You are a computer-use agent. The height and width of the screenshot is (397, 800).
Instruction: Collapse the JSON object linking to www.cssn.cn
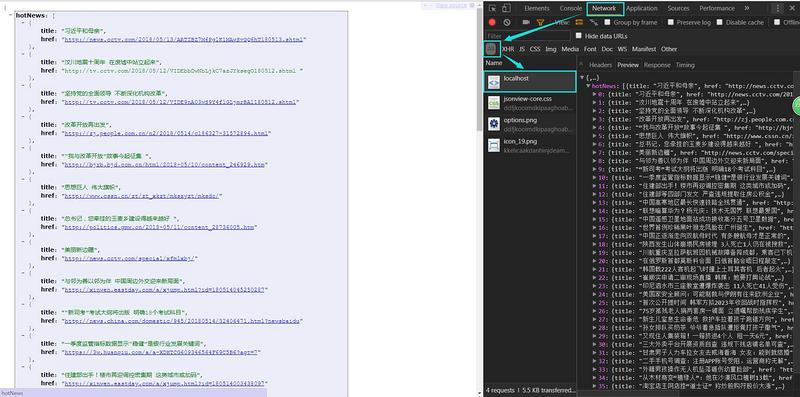(x=23, y=180)
